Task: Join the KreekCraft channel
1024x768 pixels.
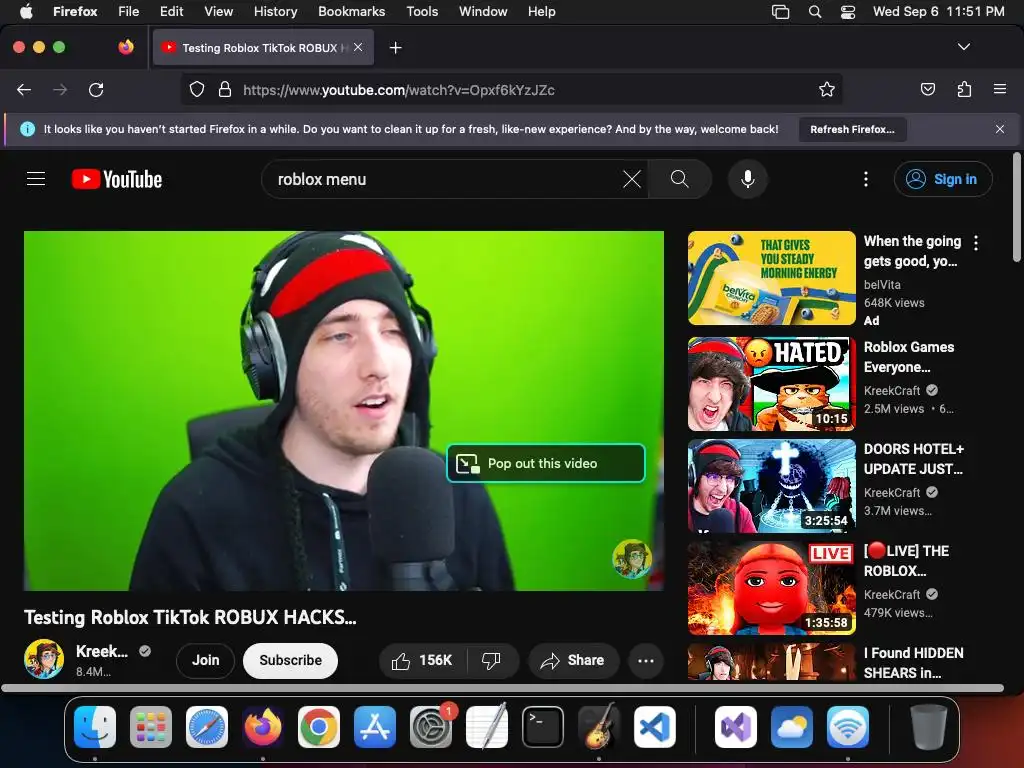Action: point(205,661)
